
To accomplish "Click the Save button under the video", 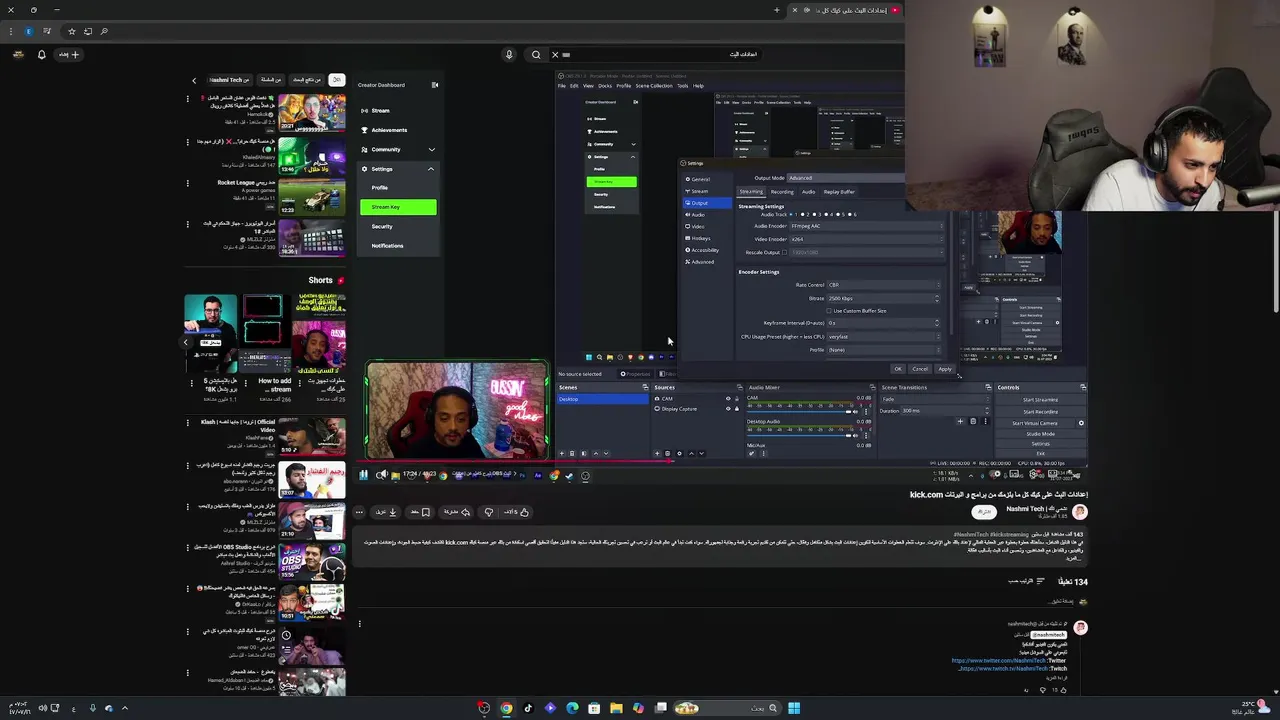I will (420, 512).
